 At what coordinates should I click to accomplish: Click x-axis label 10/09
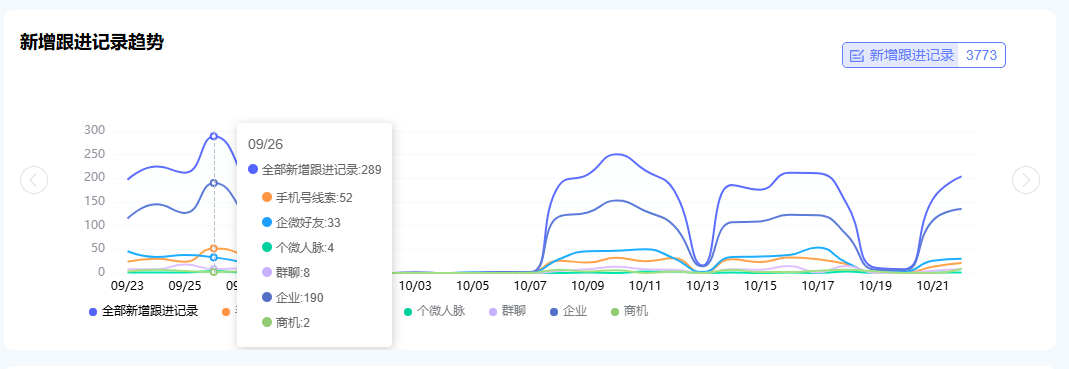pos(588,286)
